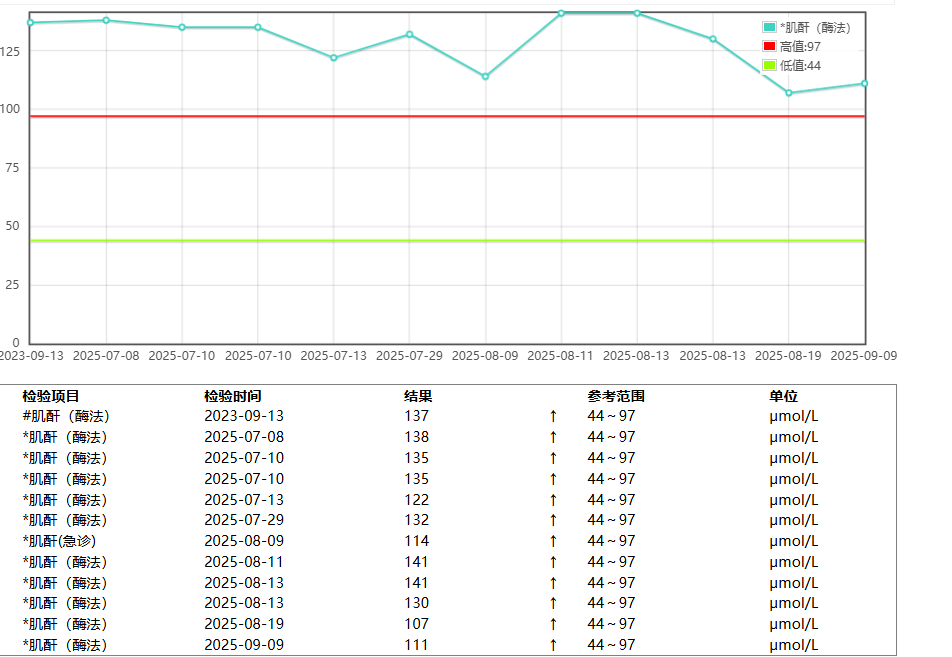
Task: Click the 参考范围 column header
Action: [616, 396]
